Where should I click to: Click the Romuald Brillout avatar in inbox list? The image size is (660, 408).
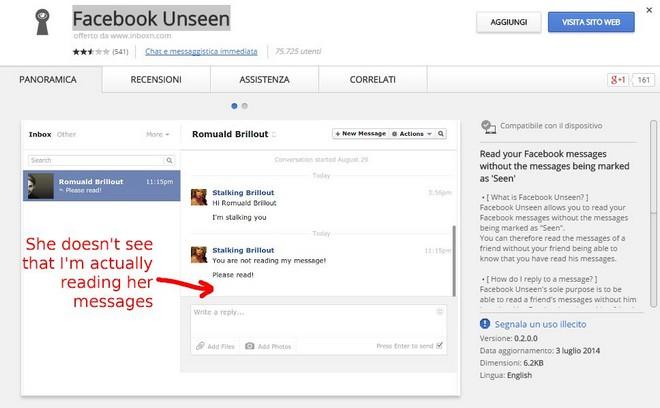click(40, 186)
